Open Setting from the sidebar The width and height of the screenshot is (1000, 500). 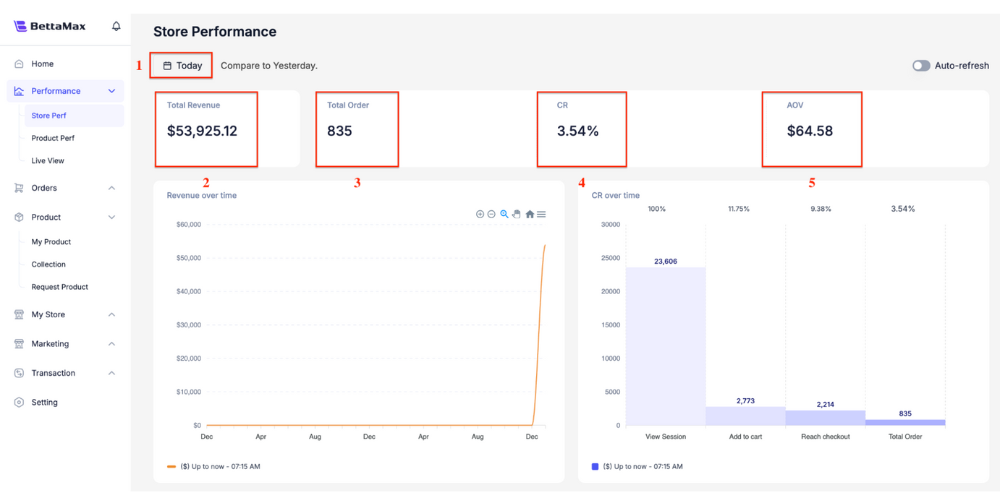[x=44, y=402]
